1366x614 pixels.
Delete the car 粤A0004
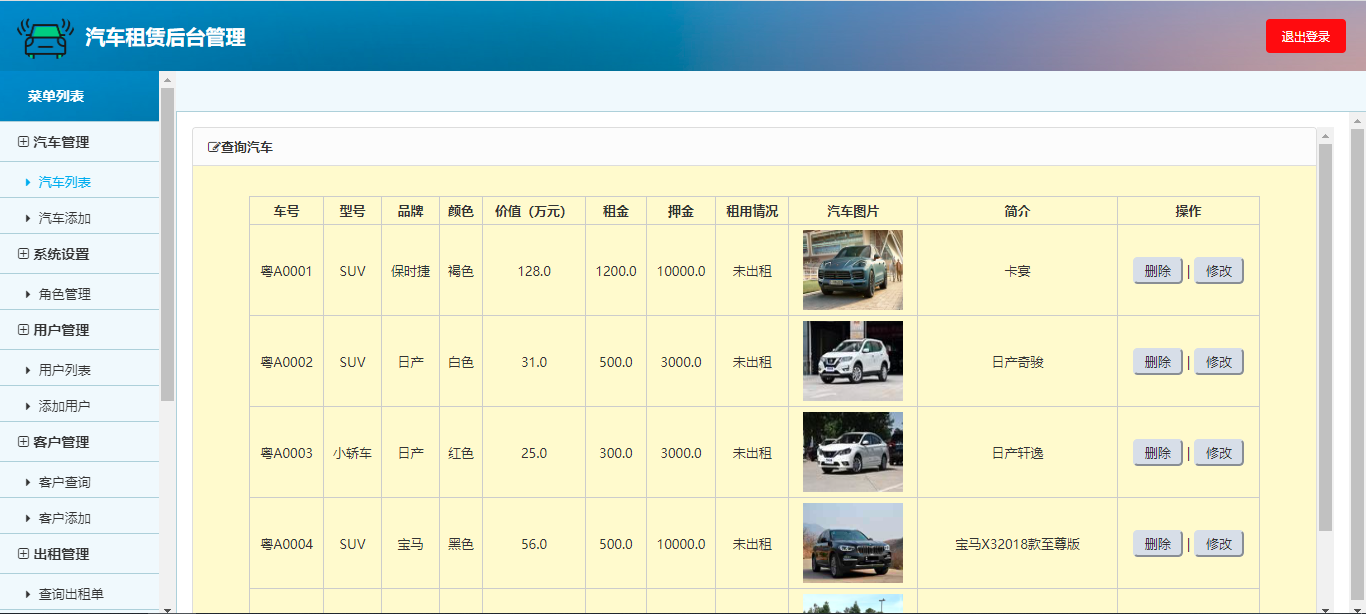pos(1158,544)
